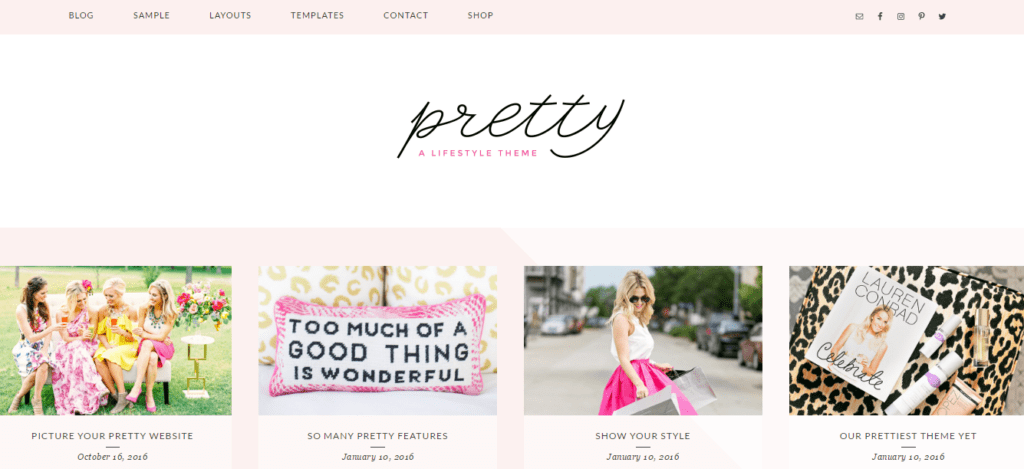This screenshot has height=469, width=1024.
Task: Click the Pretty lifestyle theme logo
Action: click(511, 128)
